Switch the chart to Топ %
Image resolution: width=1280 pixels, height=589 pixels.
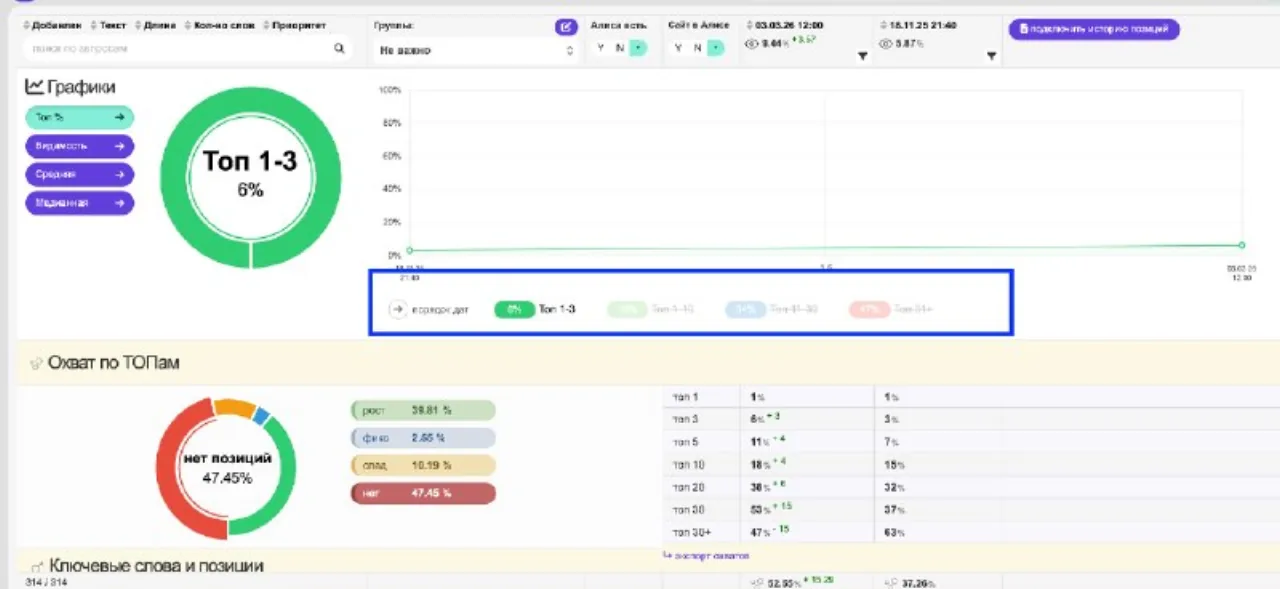[x=79, y=117]
